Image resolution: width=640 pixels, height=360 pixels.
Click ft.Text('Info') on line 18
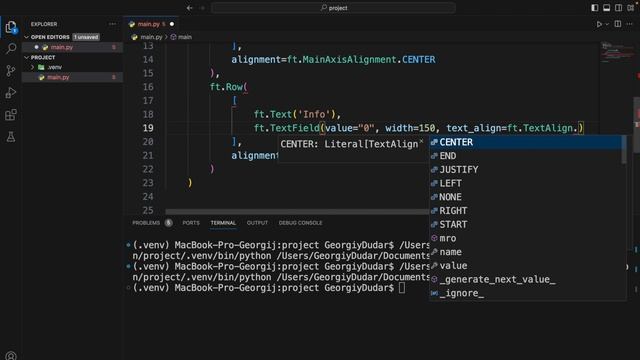click(x=294, y=114)
